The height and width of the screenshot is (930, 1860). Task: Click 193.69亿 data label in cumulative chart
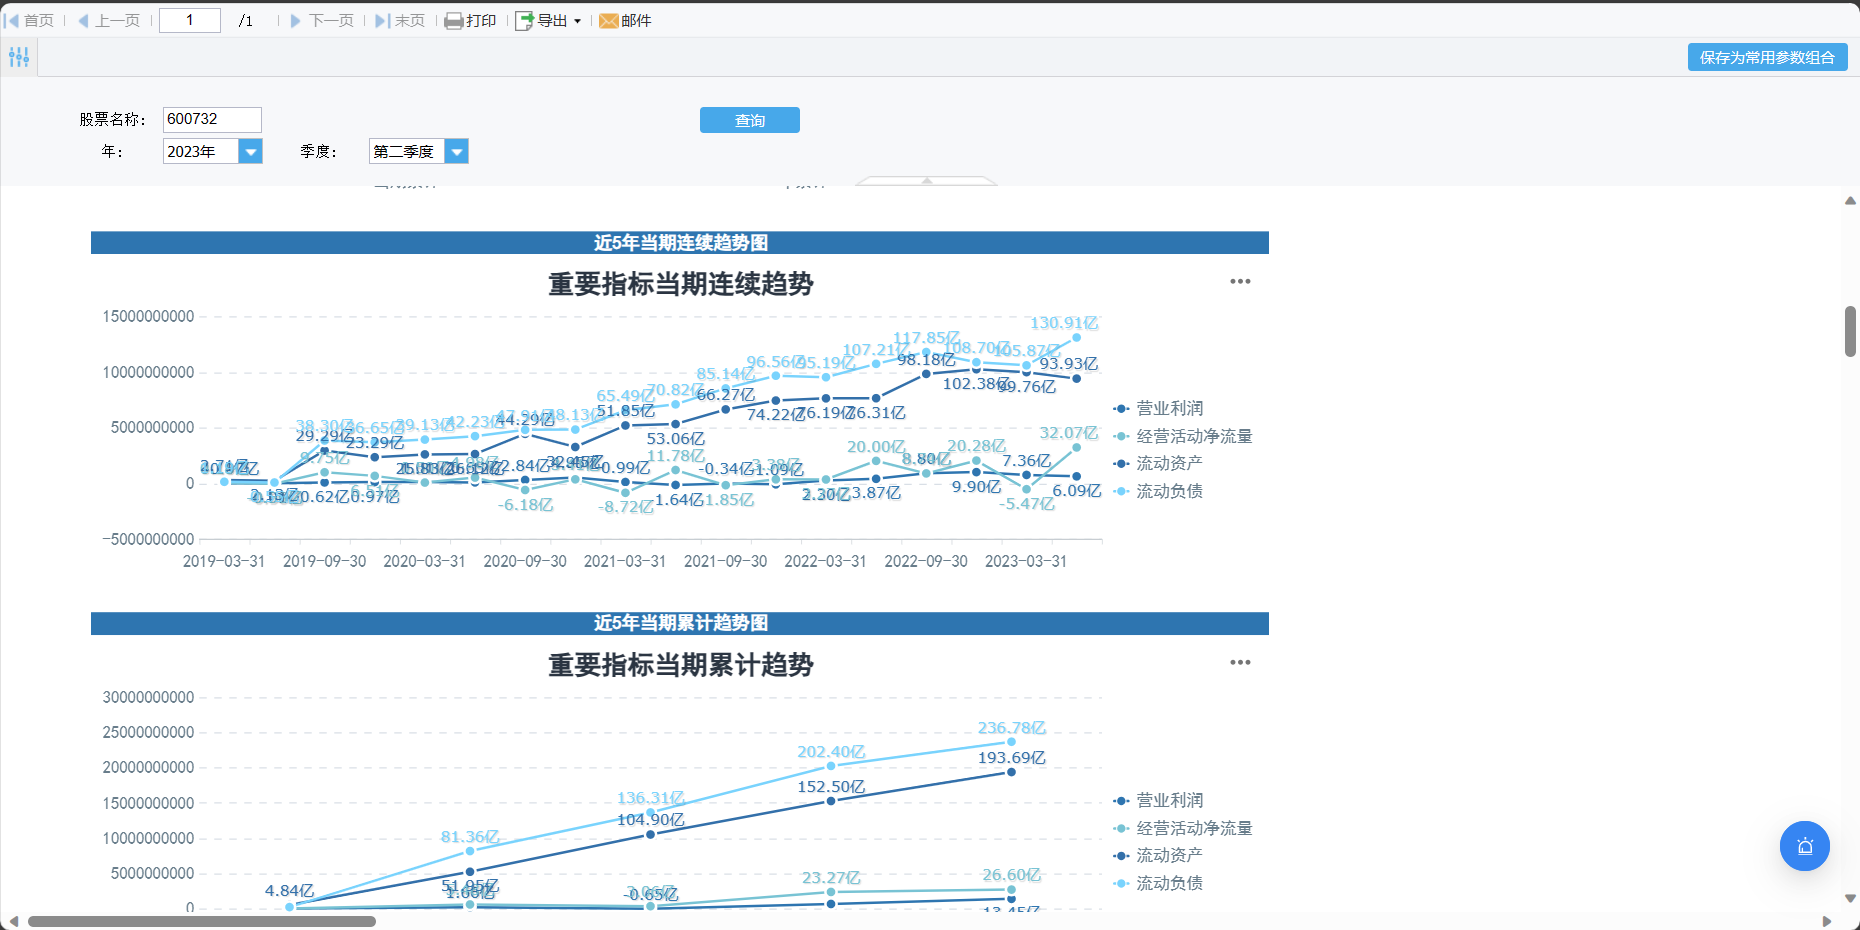click(1012, 758)
